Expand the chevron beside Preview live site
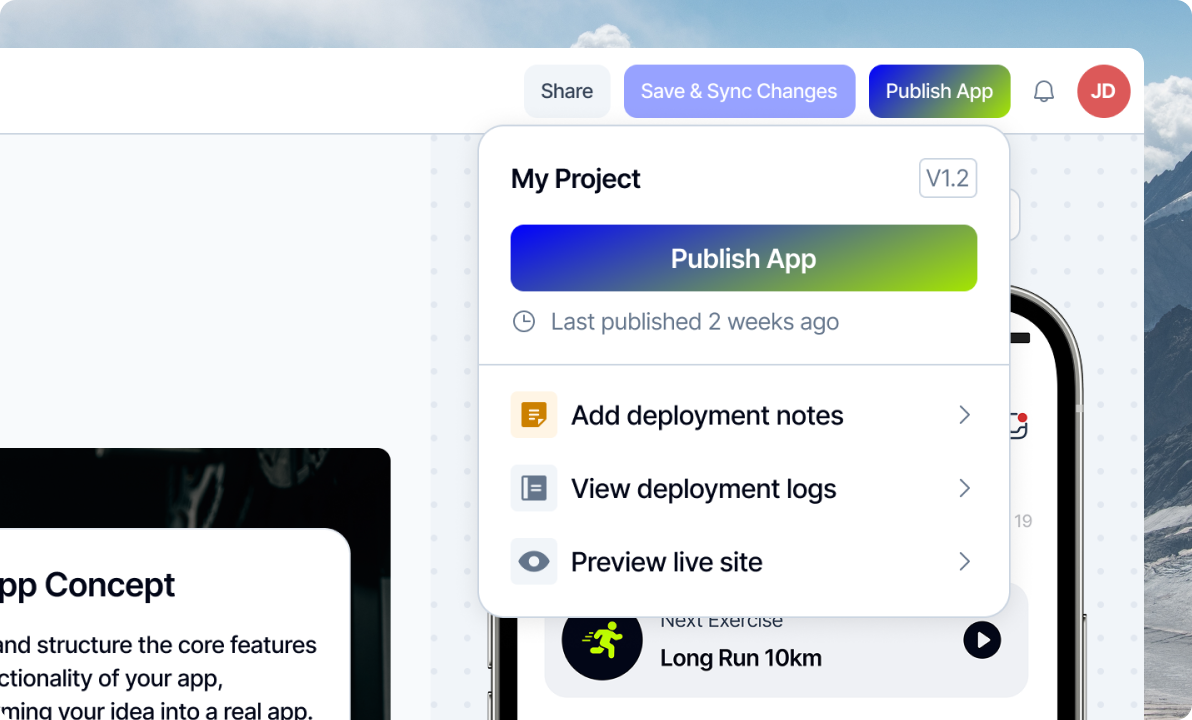Viewport: 1192px width, 720px height. [964, 562]
